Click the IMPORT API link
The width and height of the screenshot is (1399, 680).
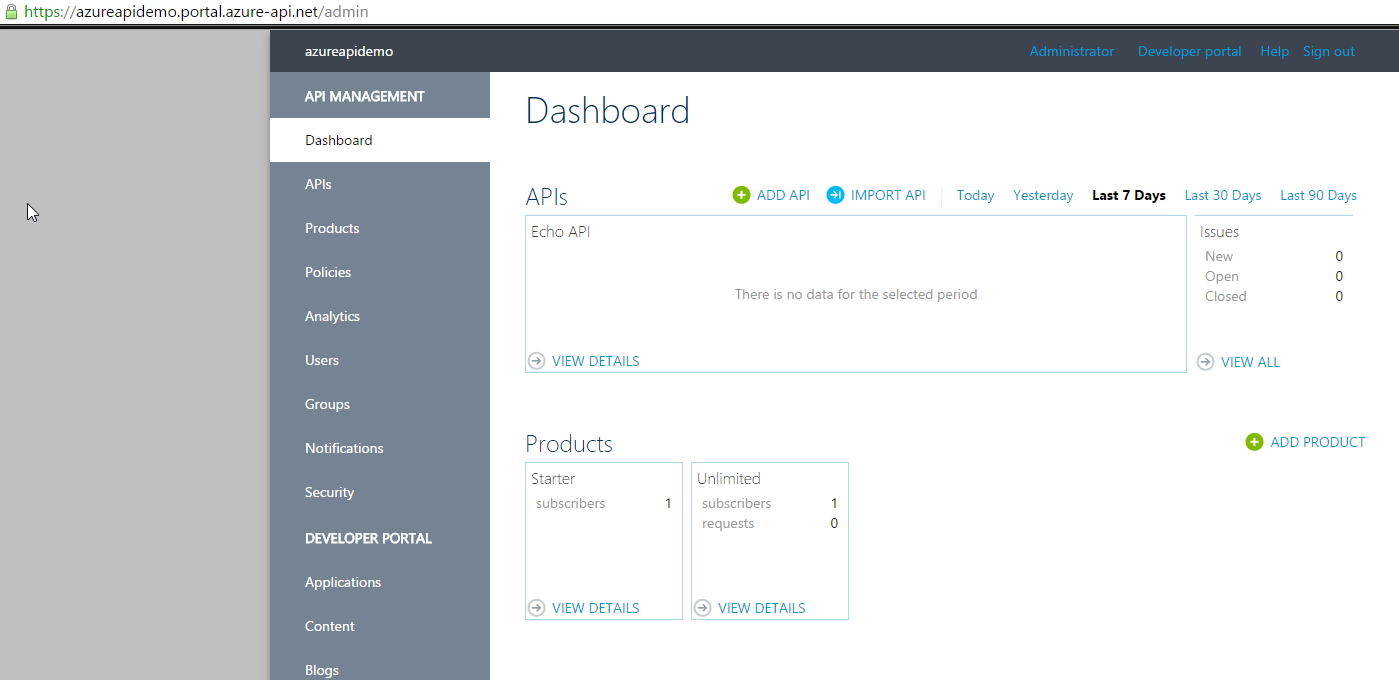coord(888,195)
